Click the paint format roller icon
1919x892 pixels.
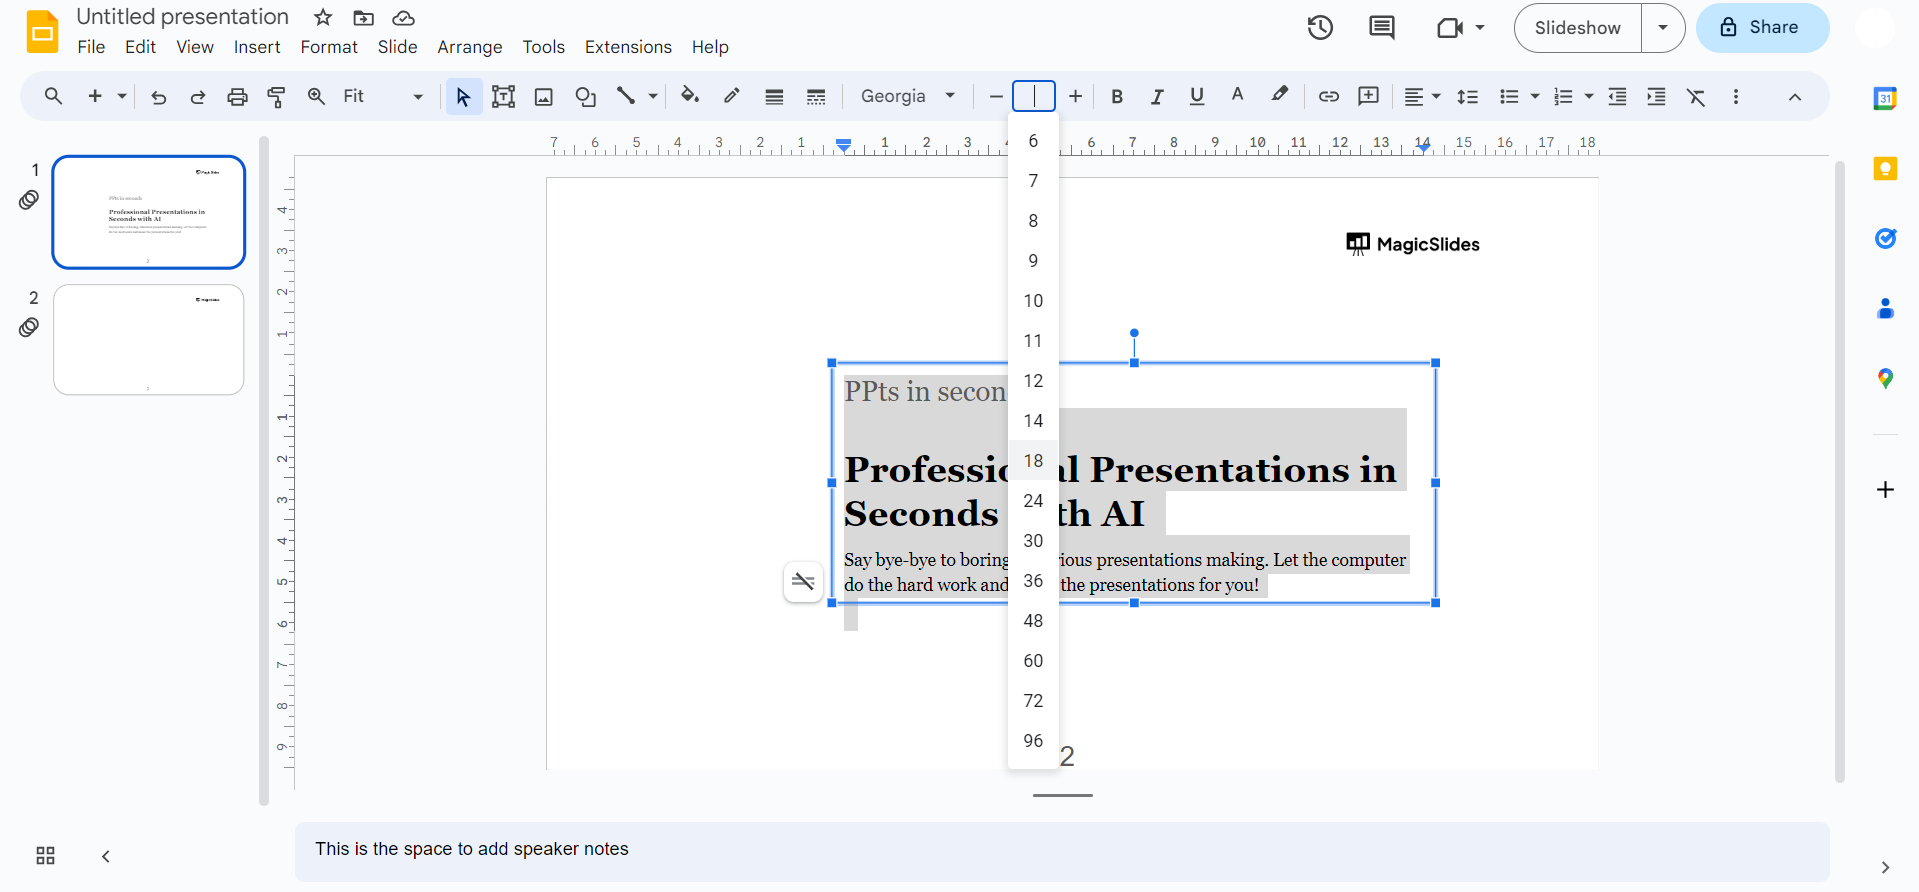coord(277,97)
